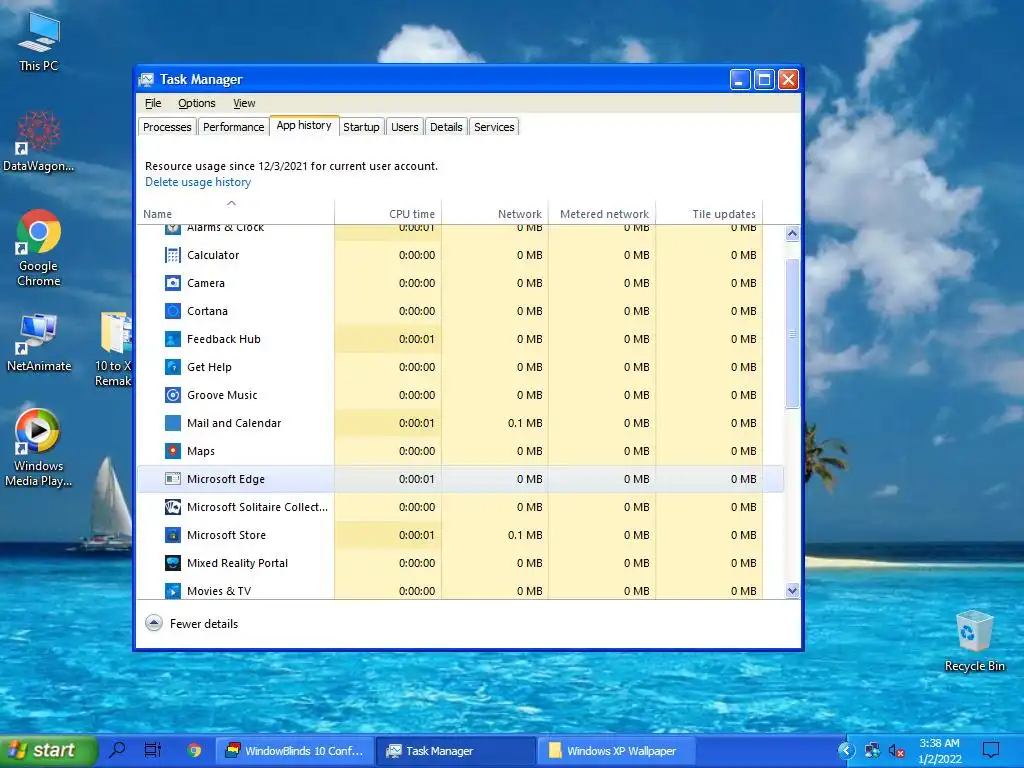Click the Microsoft Store app icon
Screen dimensions: 1024x768
[x=172, y=536]
